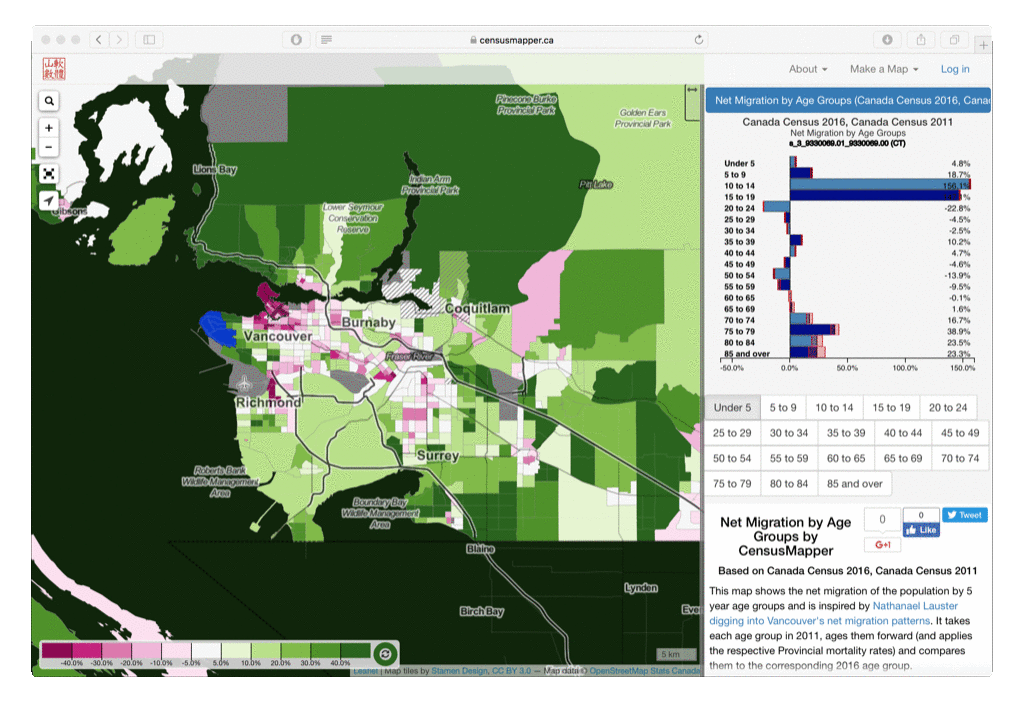Open digging into Vancouver's net migration link
This screenshot has width=1024, height=714.
[820, 621]
